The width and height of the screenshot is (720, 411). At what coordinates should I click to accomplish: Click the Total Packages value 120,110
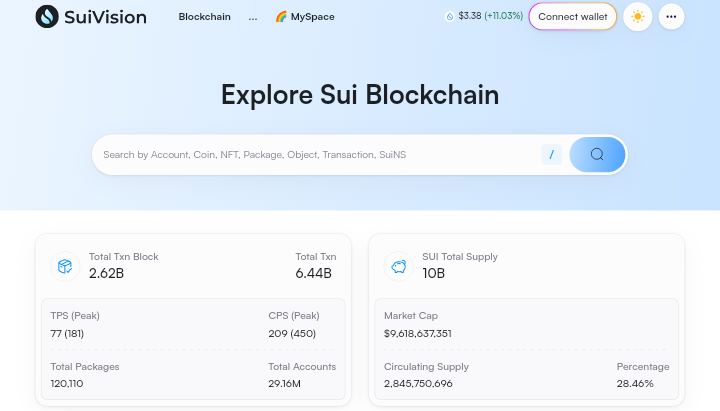pyautogui.click(x=67, y=384)
